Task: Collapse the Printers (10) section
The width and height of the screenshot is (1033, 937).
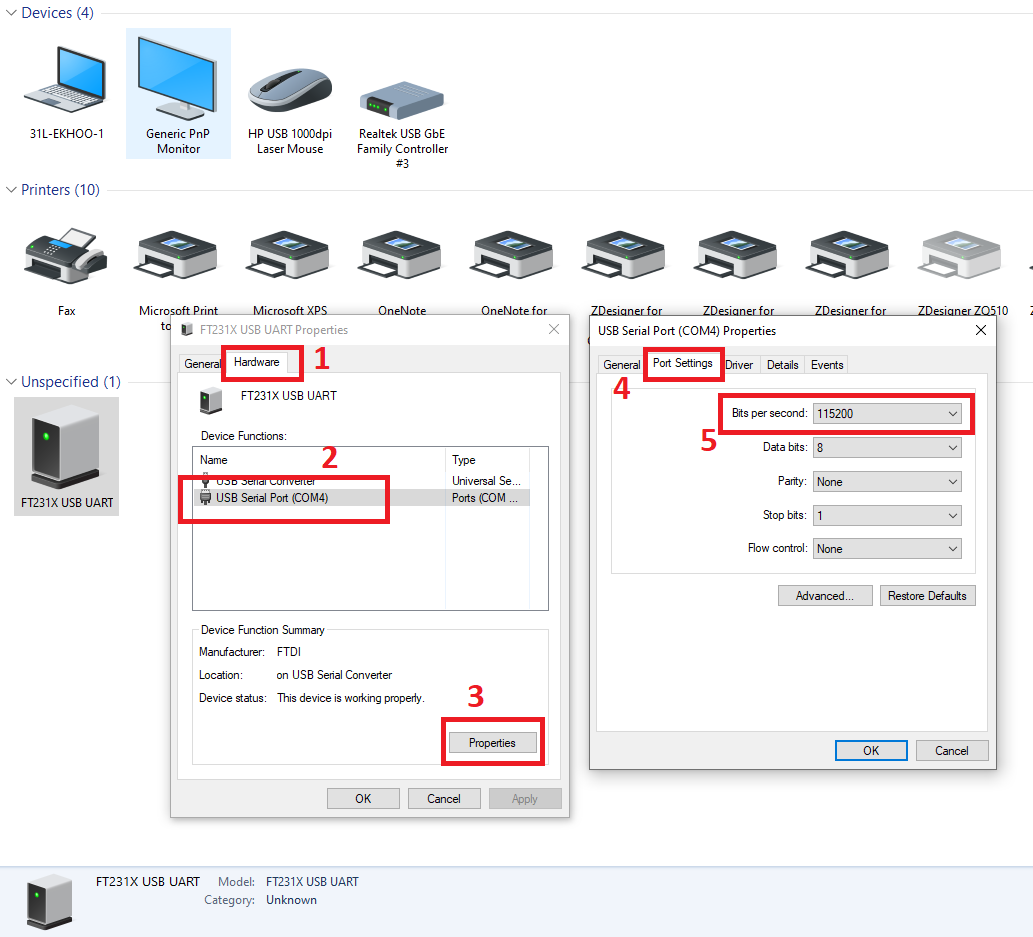Action: (x=10, y=189)
